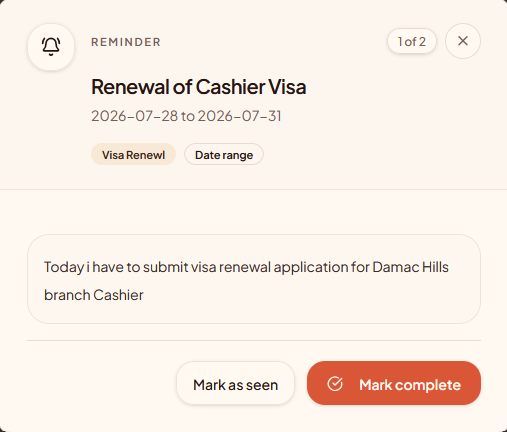Click the word Visa in the title

pos(288,87)
